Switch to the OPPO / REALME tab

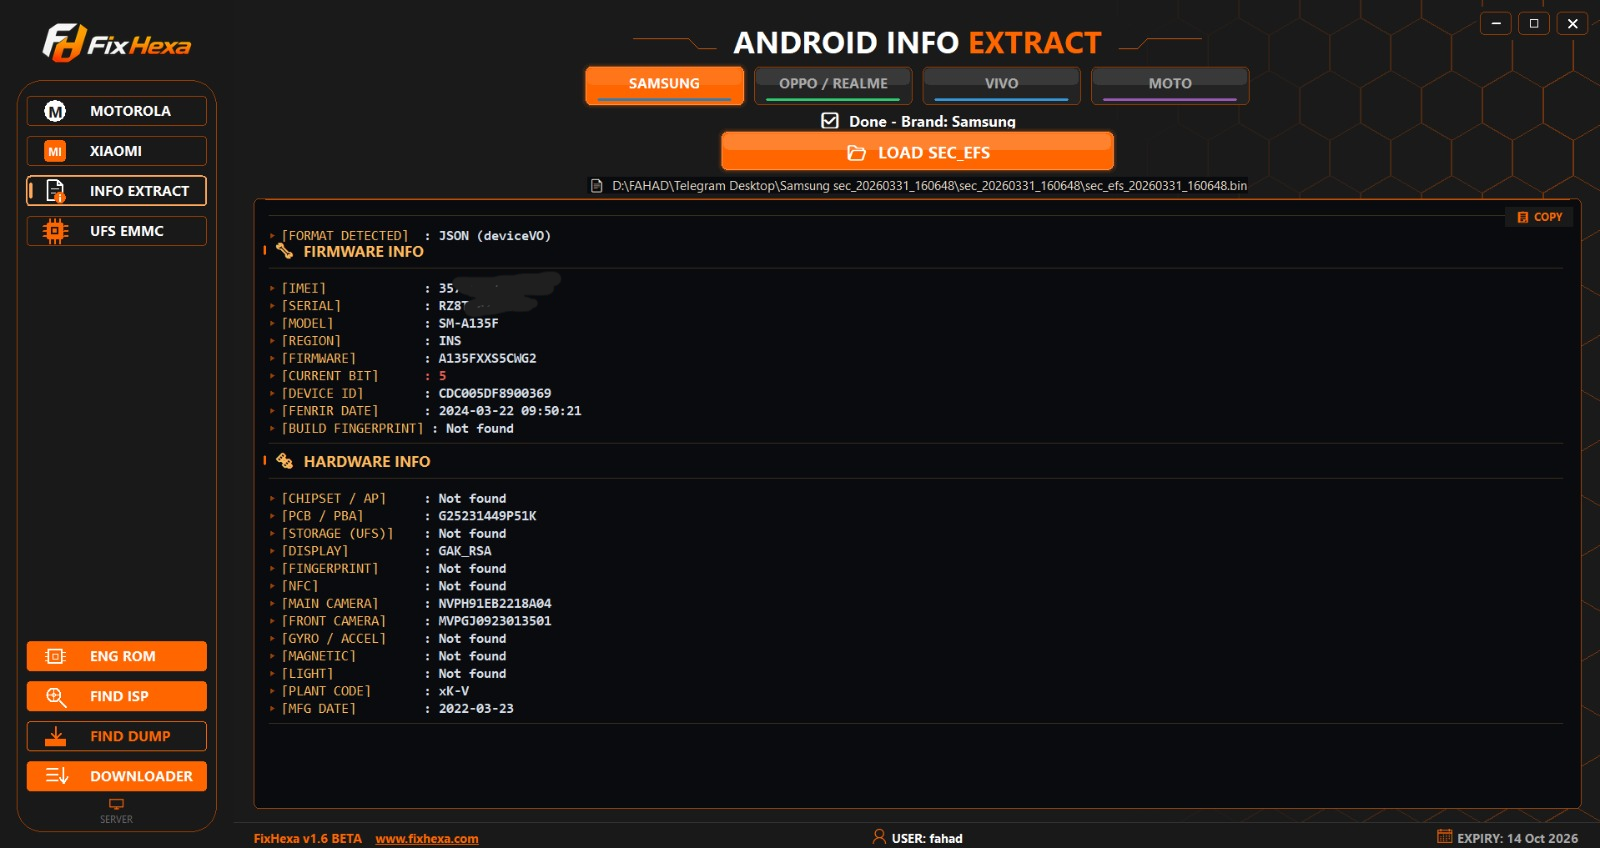pos(833,85)
